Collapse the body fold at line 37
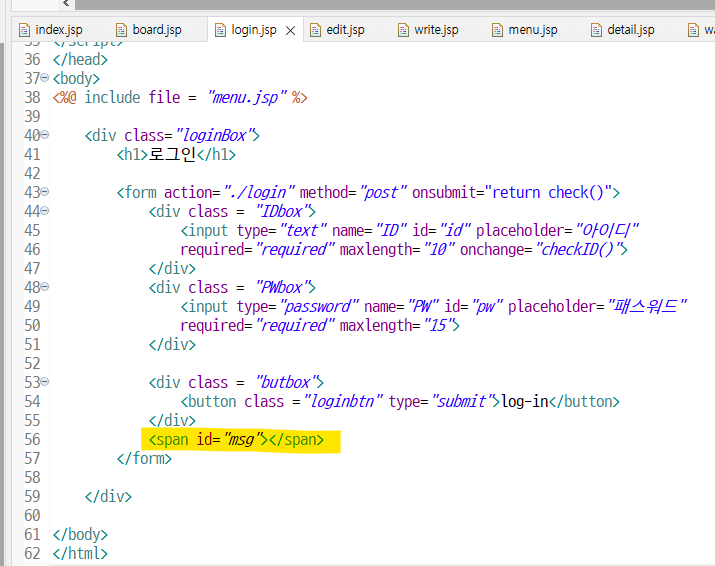This screenshot has height=566, width=715. (45, 78)
